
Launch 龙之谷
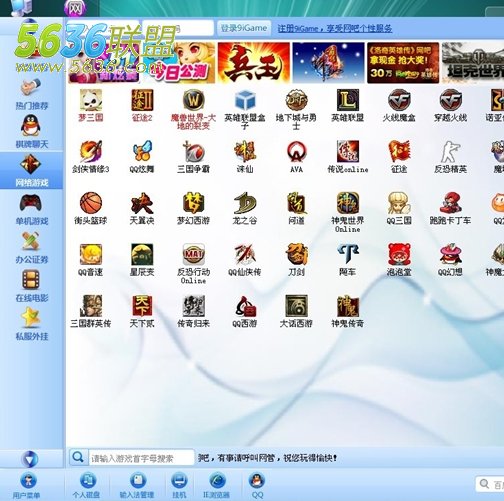245,208
